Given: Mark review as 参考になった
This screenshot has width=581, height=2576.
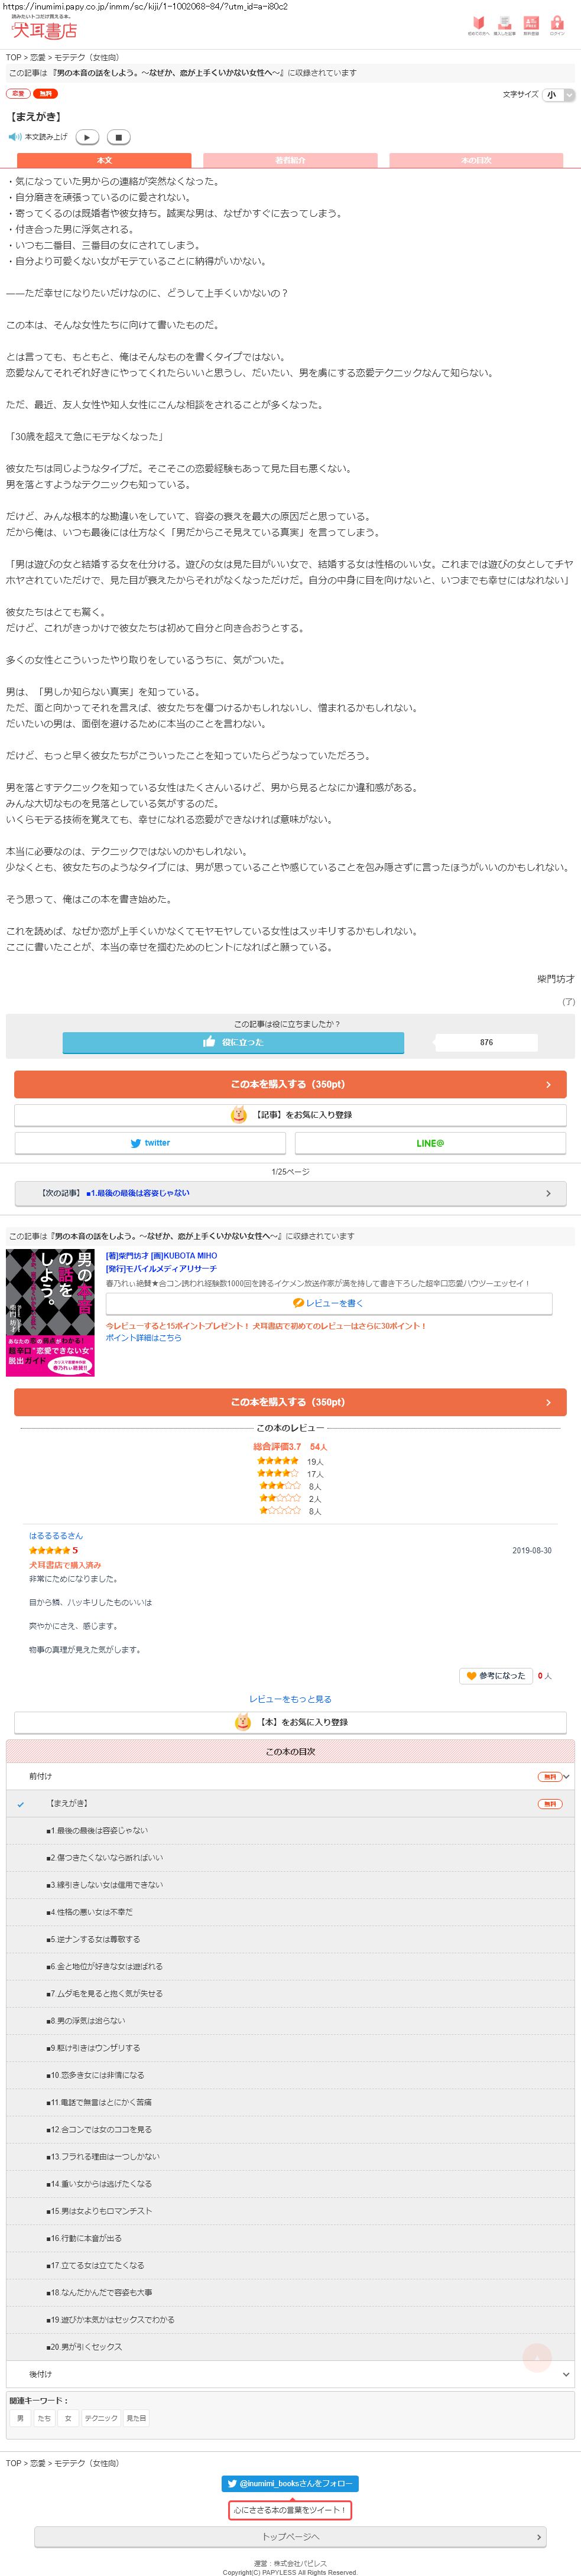Looking at the screenshot, I should coord(496,1675).
